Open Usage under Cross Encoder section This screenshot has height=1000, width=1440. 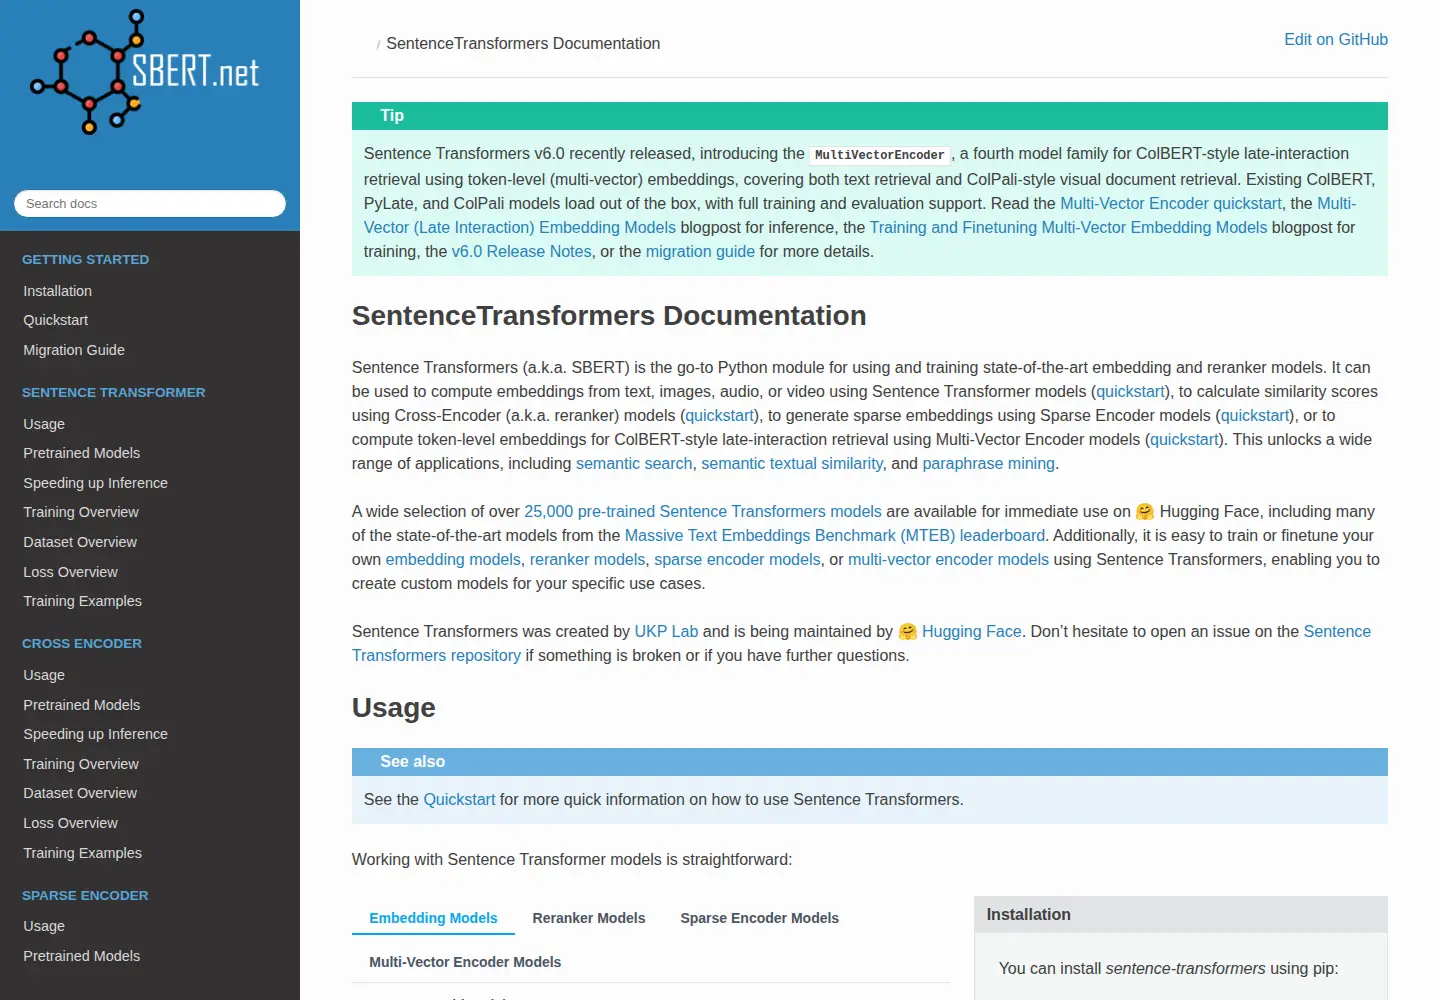pos(44,675)
